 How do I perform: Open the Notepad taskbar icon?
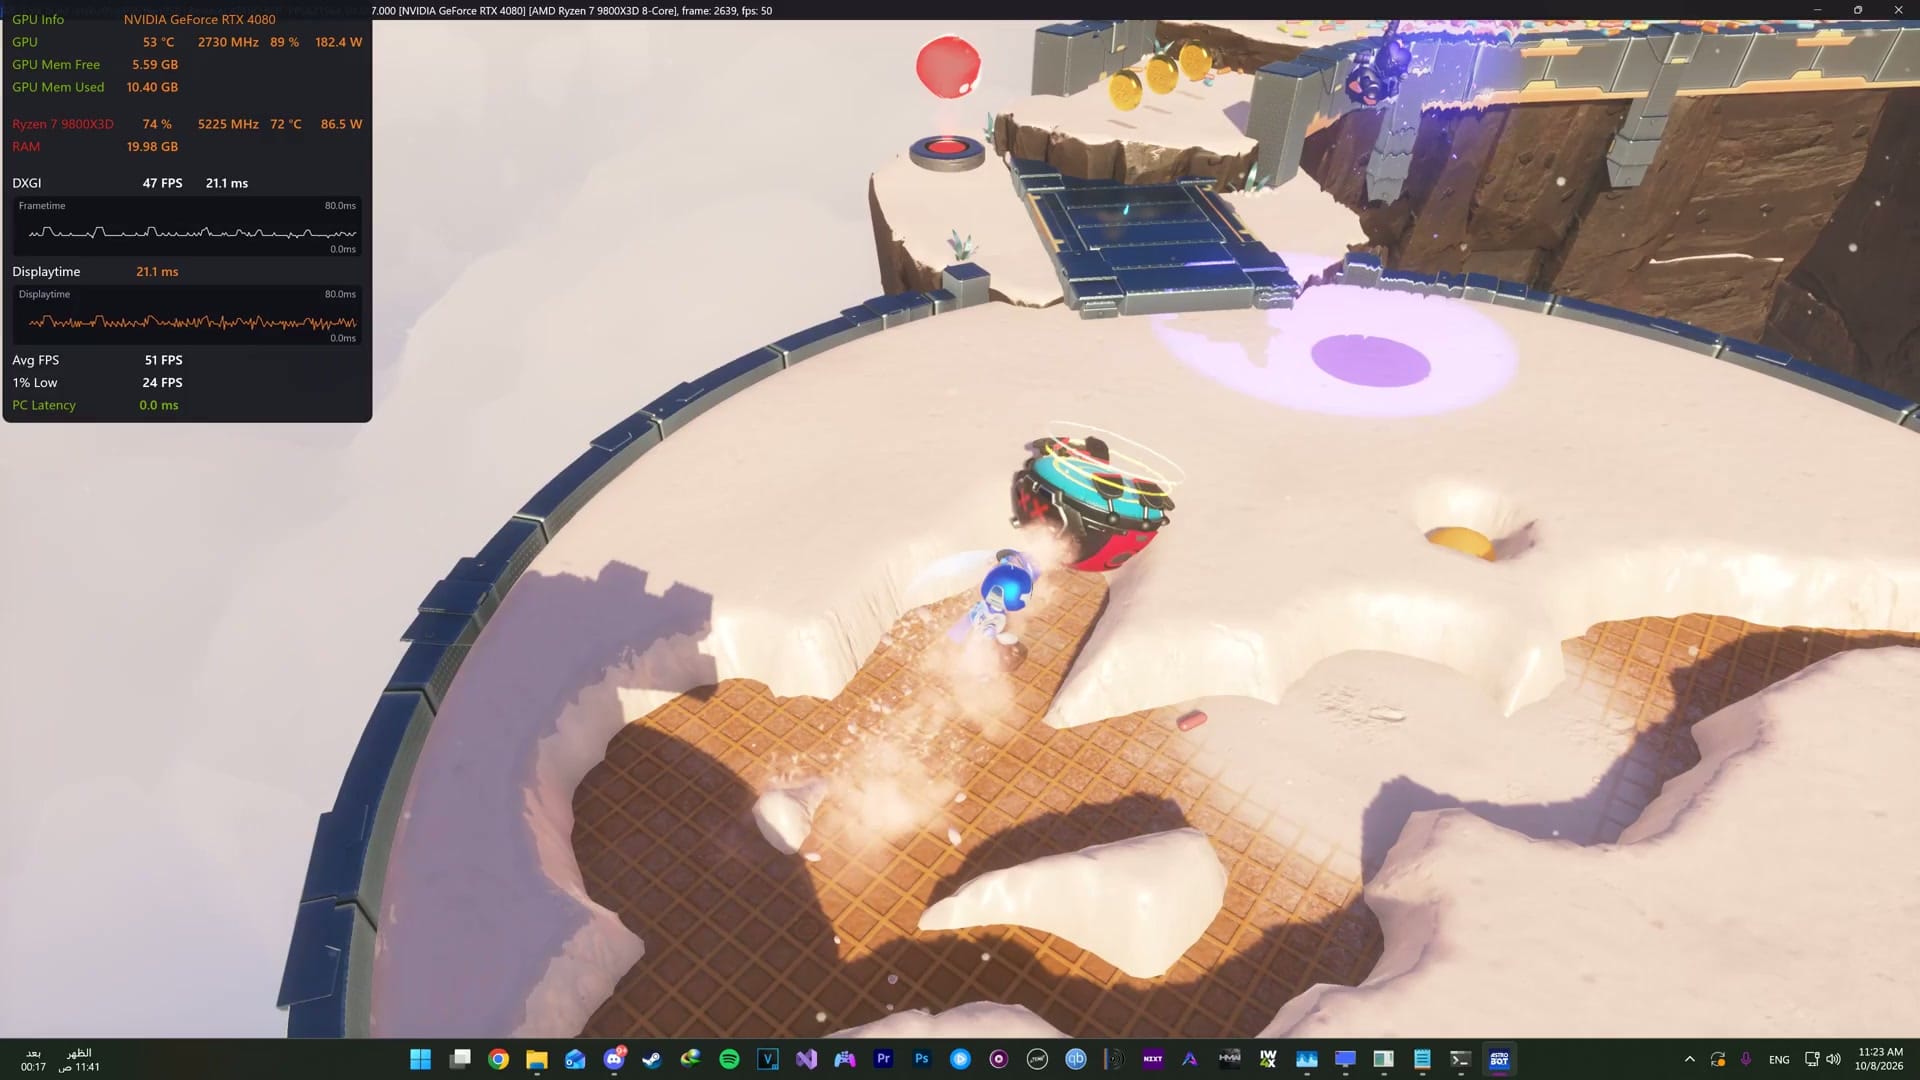[x=1422, y=1059]
